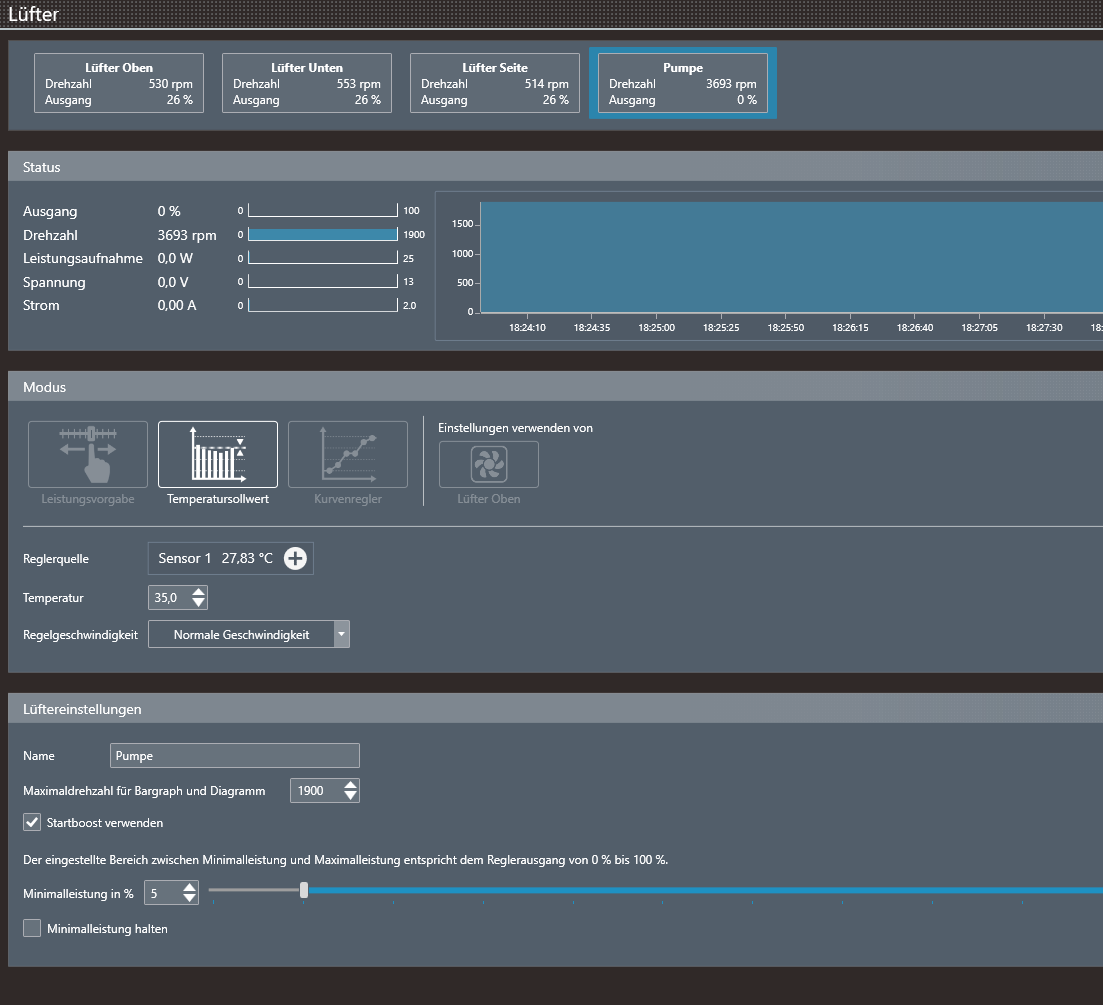This screenshot has height=1005, width=1103.
Task: Click the Lüfter page title
Action: 33,14
